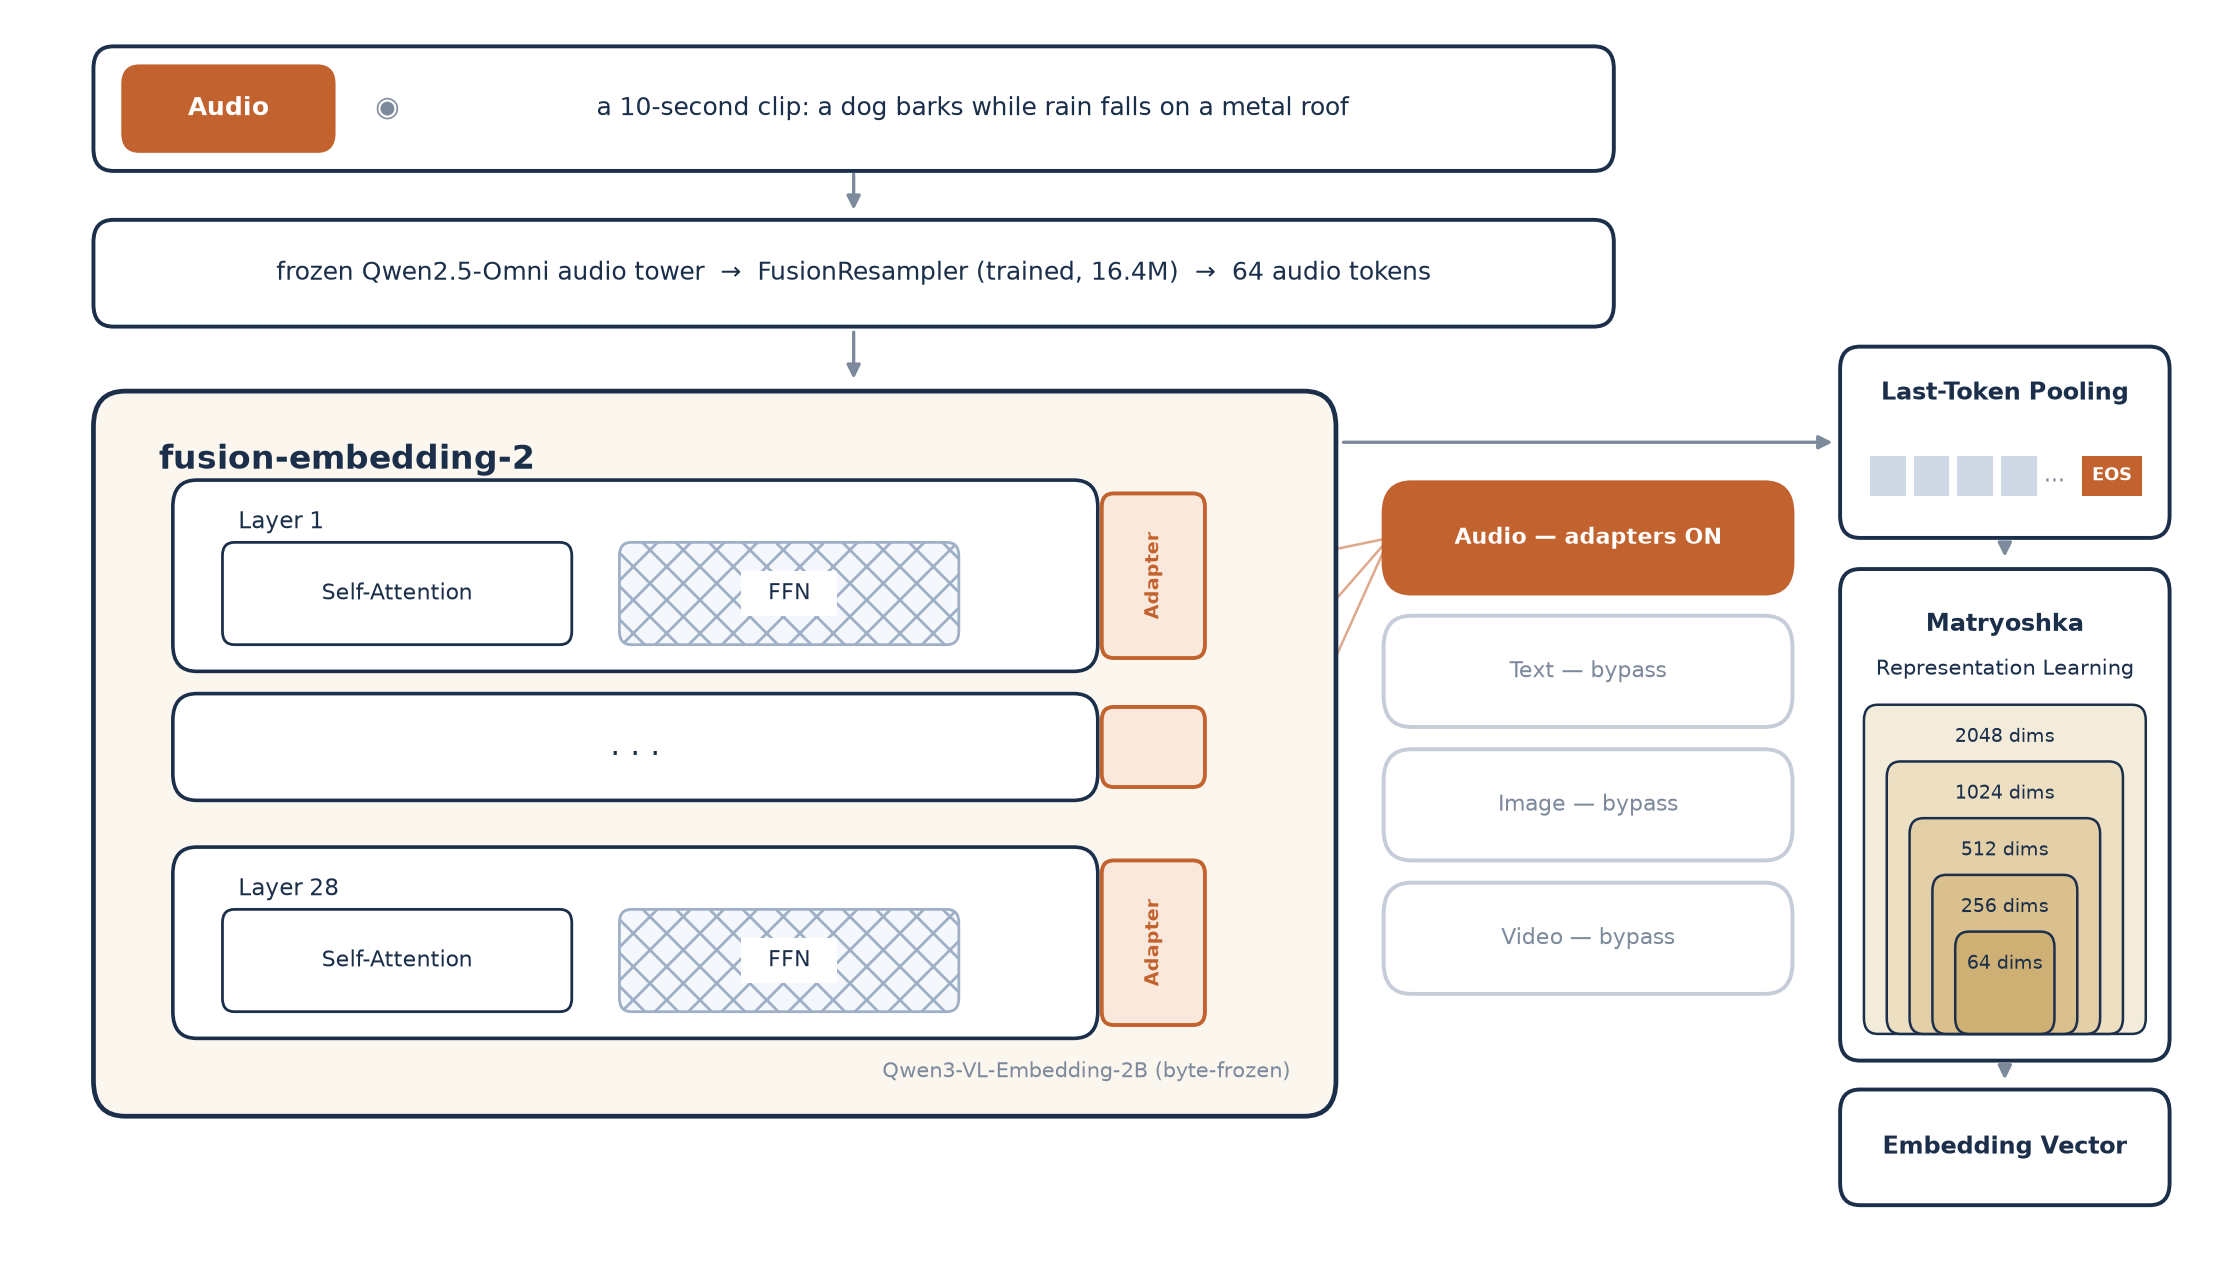The width and height of the screenshot is (2223, 1263).
Task: Click the orange EOS token
Action: pyautogui.click(x=2111, y=475)
